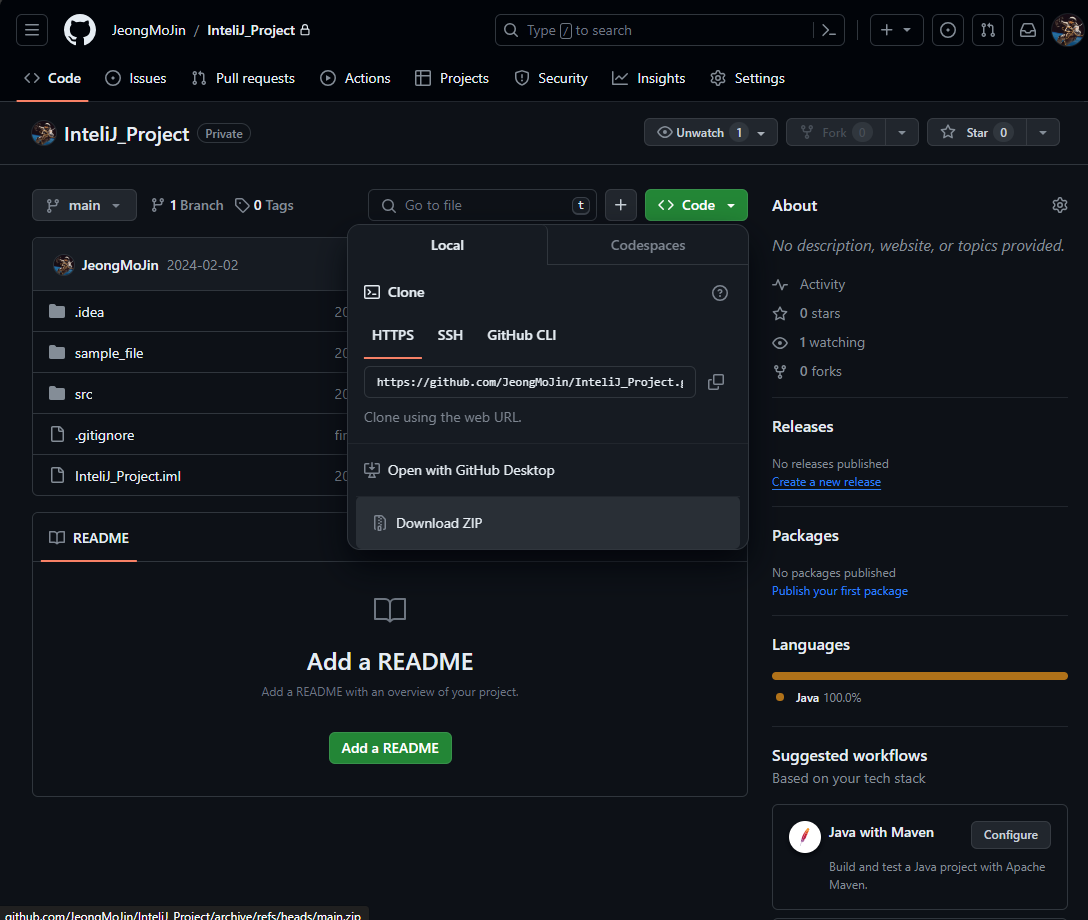Focus the Go to file search field

(482, 205)
